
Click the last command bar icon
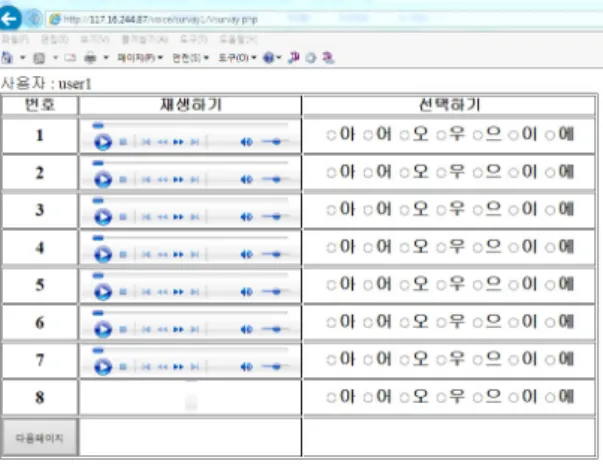click(x=328, y=58)
